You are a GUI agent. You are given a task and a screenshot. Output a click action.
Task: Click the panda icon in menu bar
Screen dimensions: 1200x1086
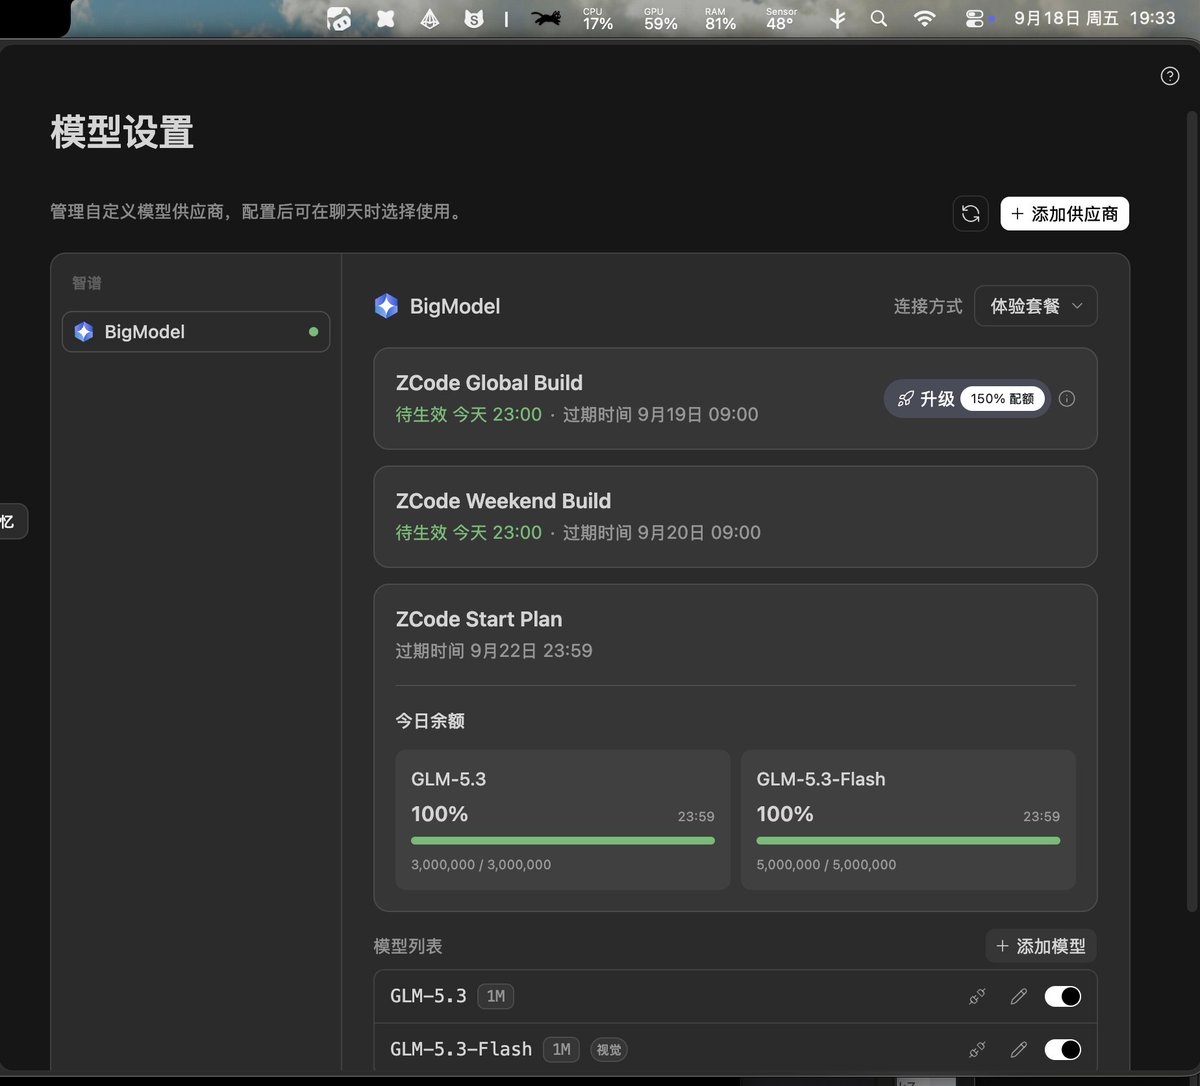(339, 18)
